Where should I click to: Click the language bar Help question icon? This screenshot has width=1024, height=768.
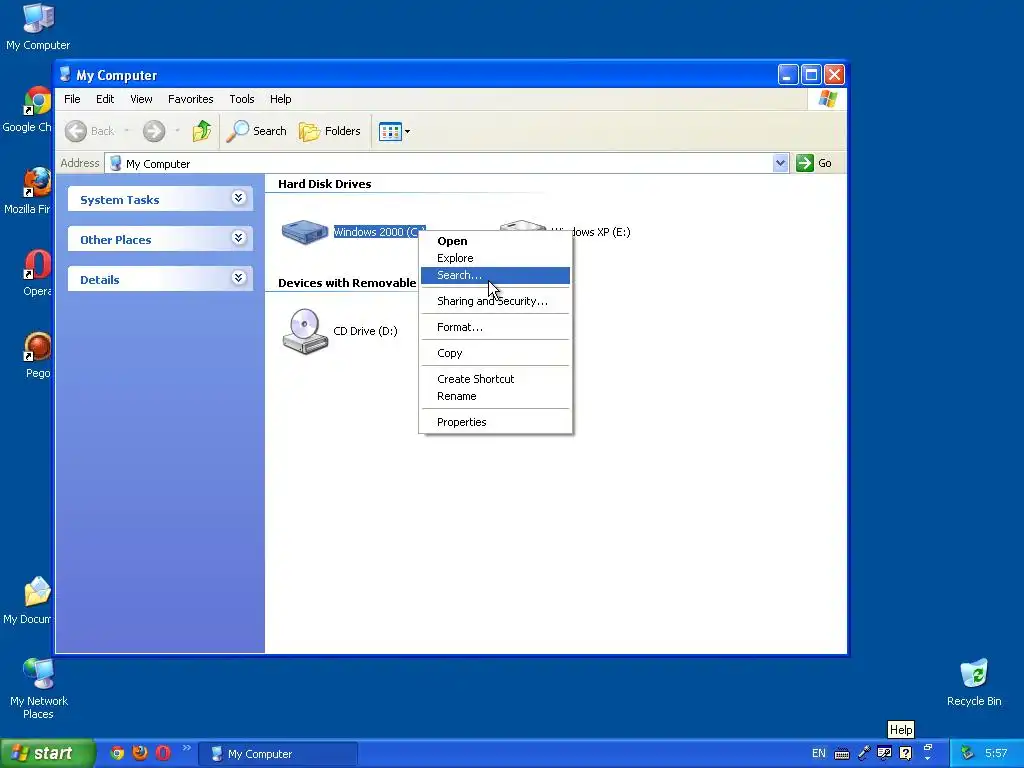tap(905, 754)
